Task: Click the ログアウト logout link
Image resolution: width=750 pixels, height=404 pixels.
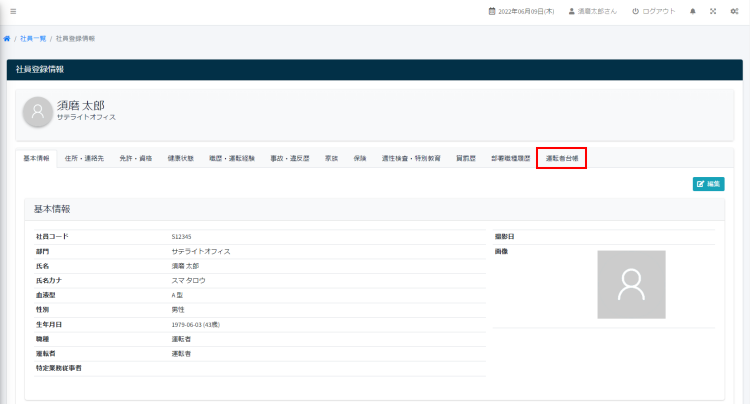Action: tap(653, 11)
